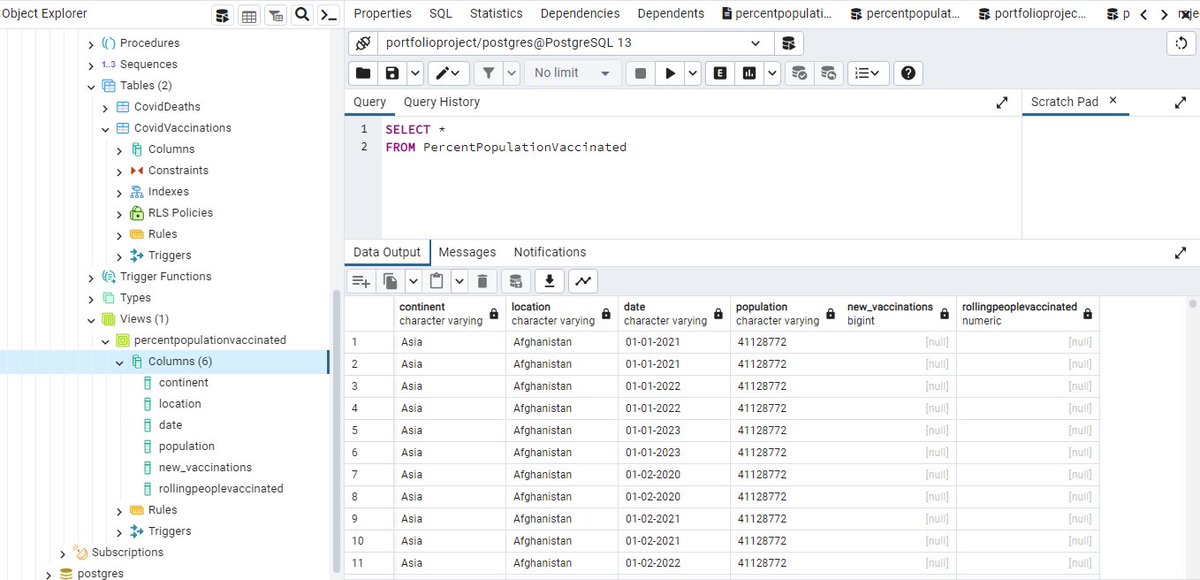
Task: Select RLS Policies under CovidVaccinations
Action: click(180, 213)
